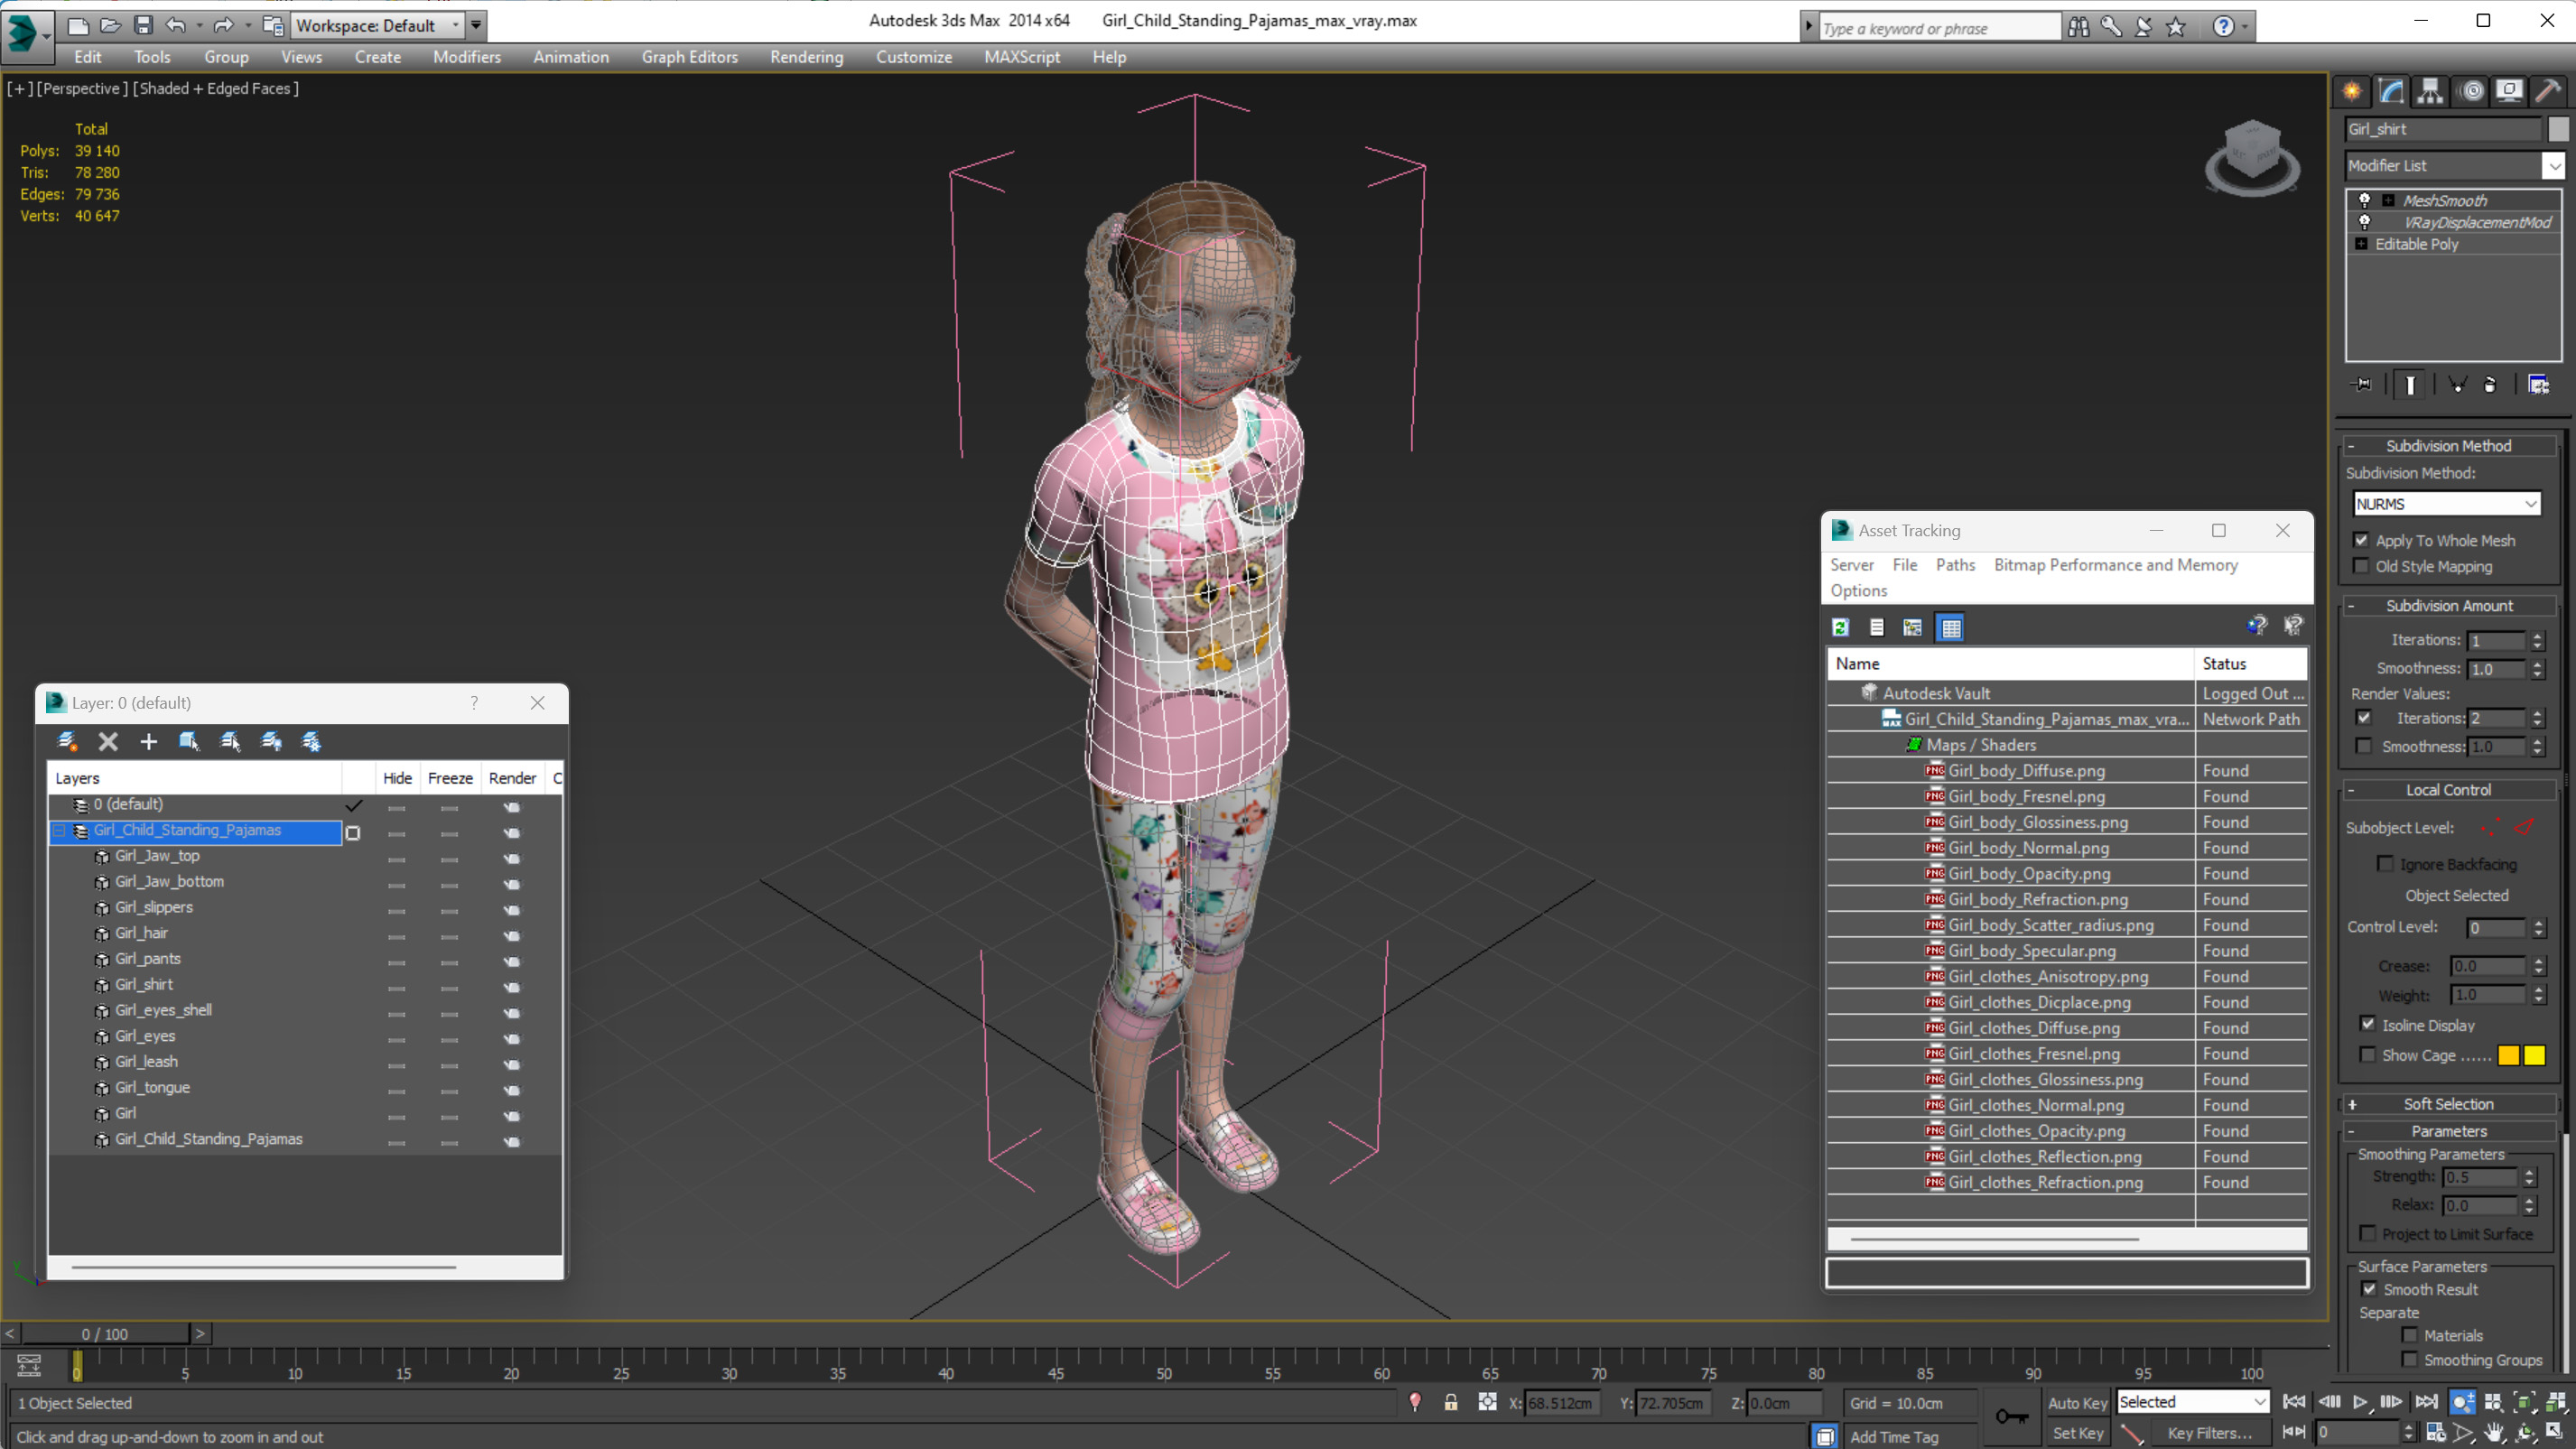Image resolution: width=2576 pixels, height=1449 pixels.
Task: Expand the Soft Selection rollout
Action: pyautogui.click(x=2447, y=1104)
